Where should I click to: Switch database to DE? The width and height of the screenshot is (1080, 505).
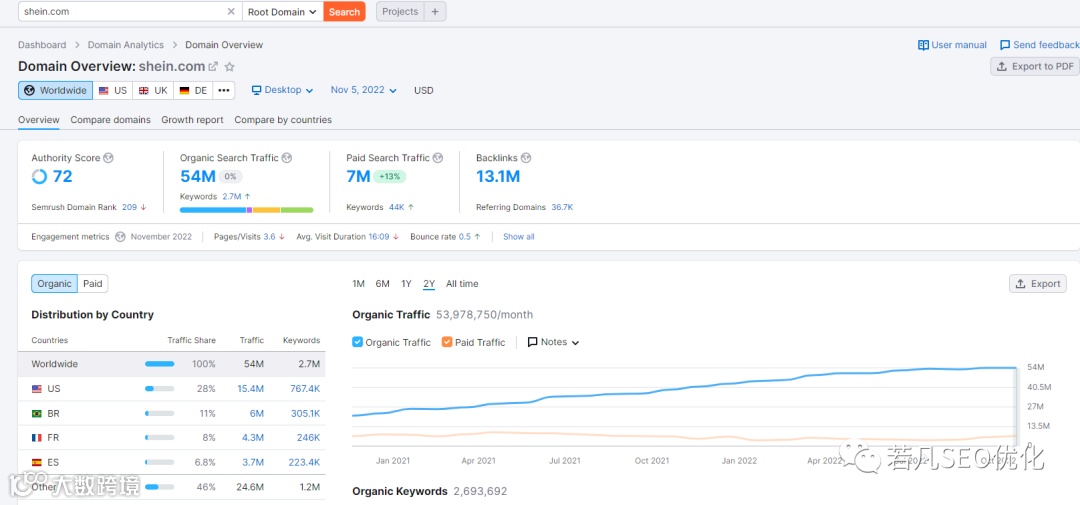point(194,90)
